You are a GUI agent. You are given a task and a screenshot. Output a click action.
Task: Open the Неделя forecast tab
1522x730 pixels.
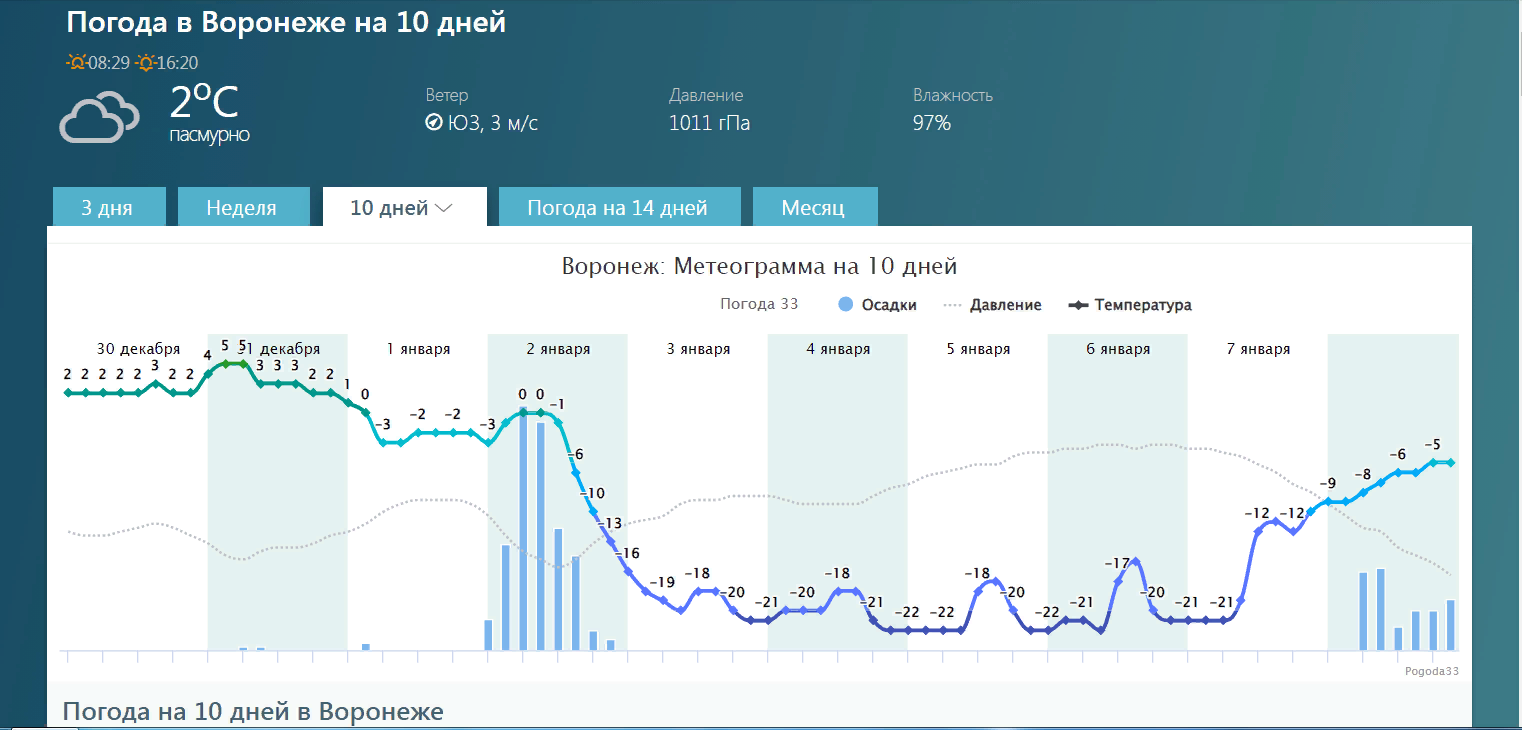pos(241,208)
